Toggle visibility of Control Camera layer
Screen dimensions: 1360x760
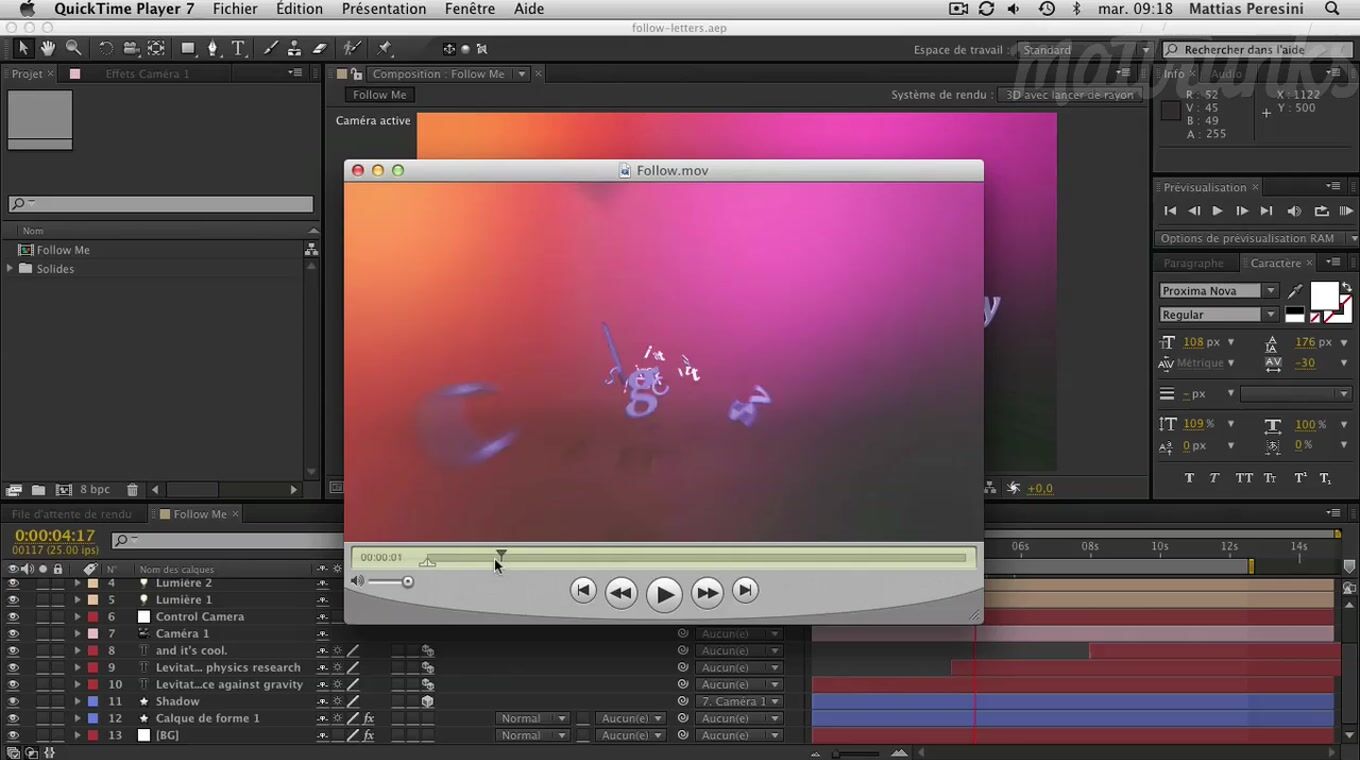tap(13, 617)
